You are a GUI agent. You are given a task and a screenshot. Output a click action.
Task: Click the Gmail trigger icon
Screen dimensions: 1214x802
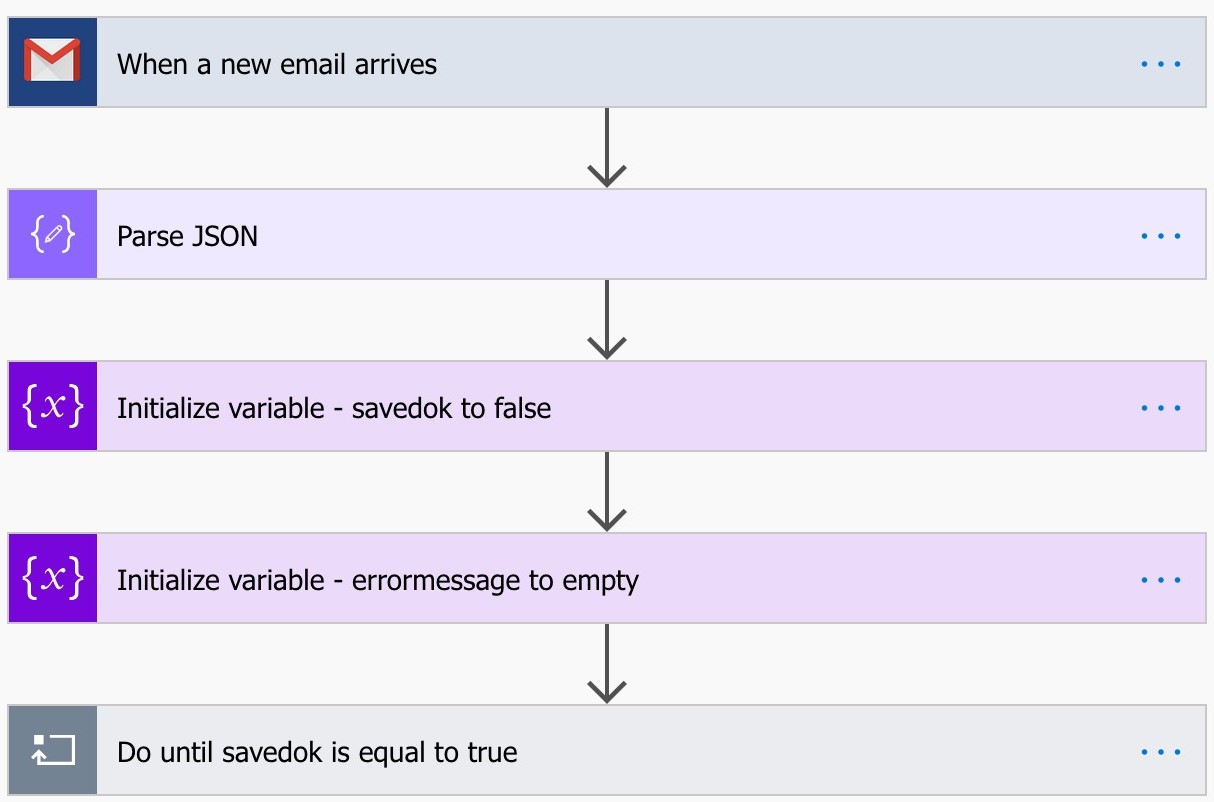click(x=53, y=63)
